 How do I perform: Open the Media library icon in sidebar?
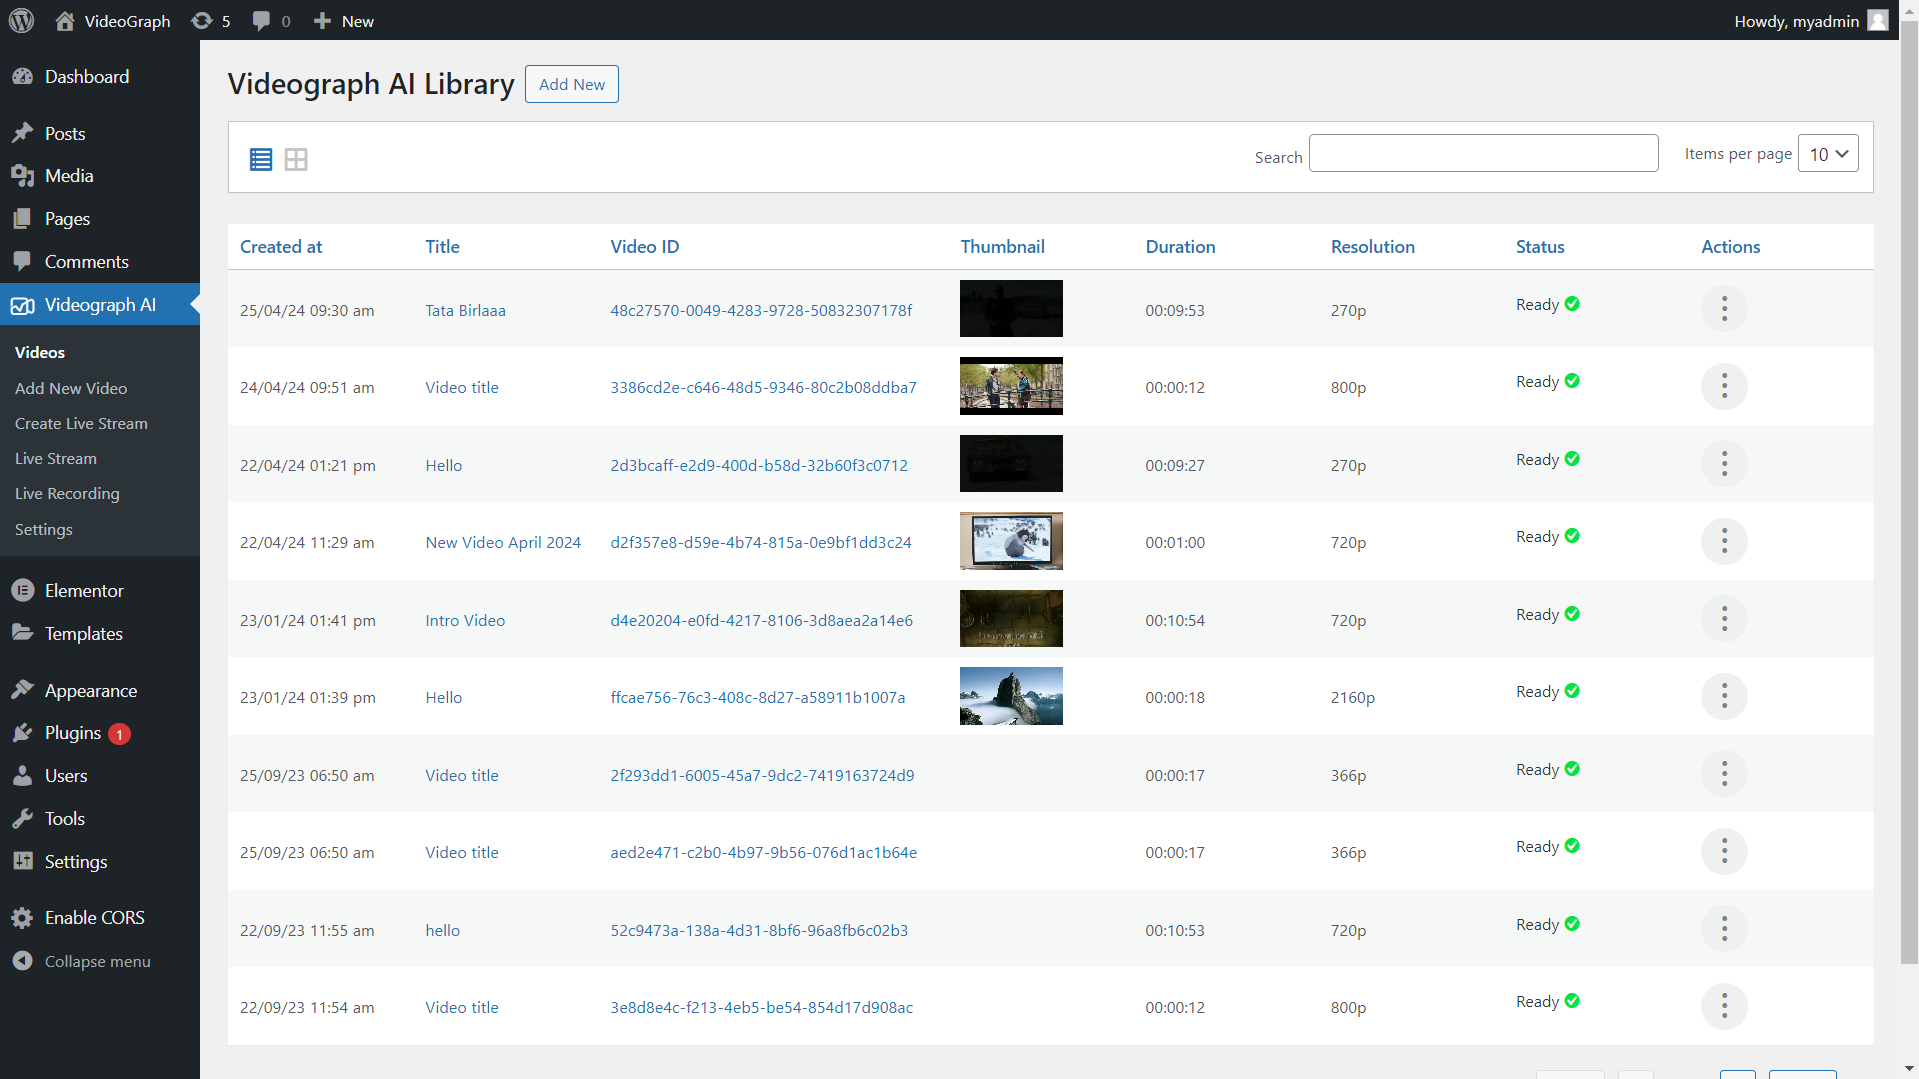pos(24,175)
